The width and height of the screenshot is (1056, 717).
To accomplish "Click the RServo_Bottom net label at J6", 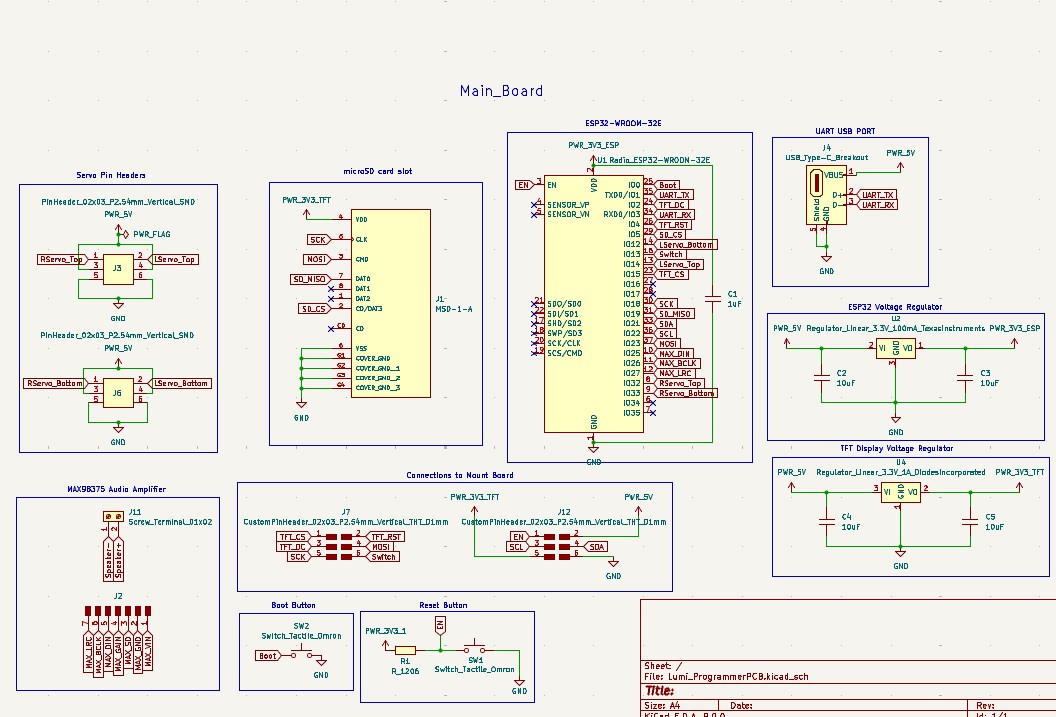I will point(54,384).
